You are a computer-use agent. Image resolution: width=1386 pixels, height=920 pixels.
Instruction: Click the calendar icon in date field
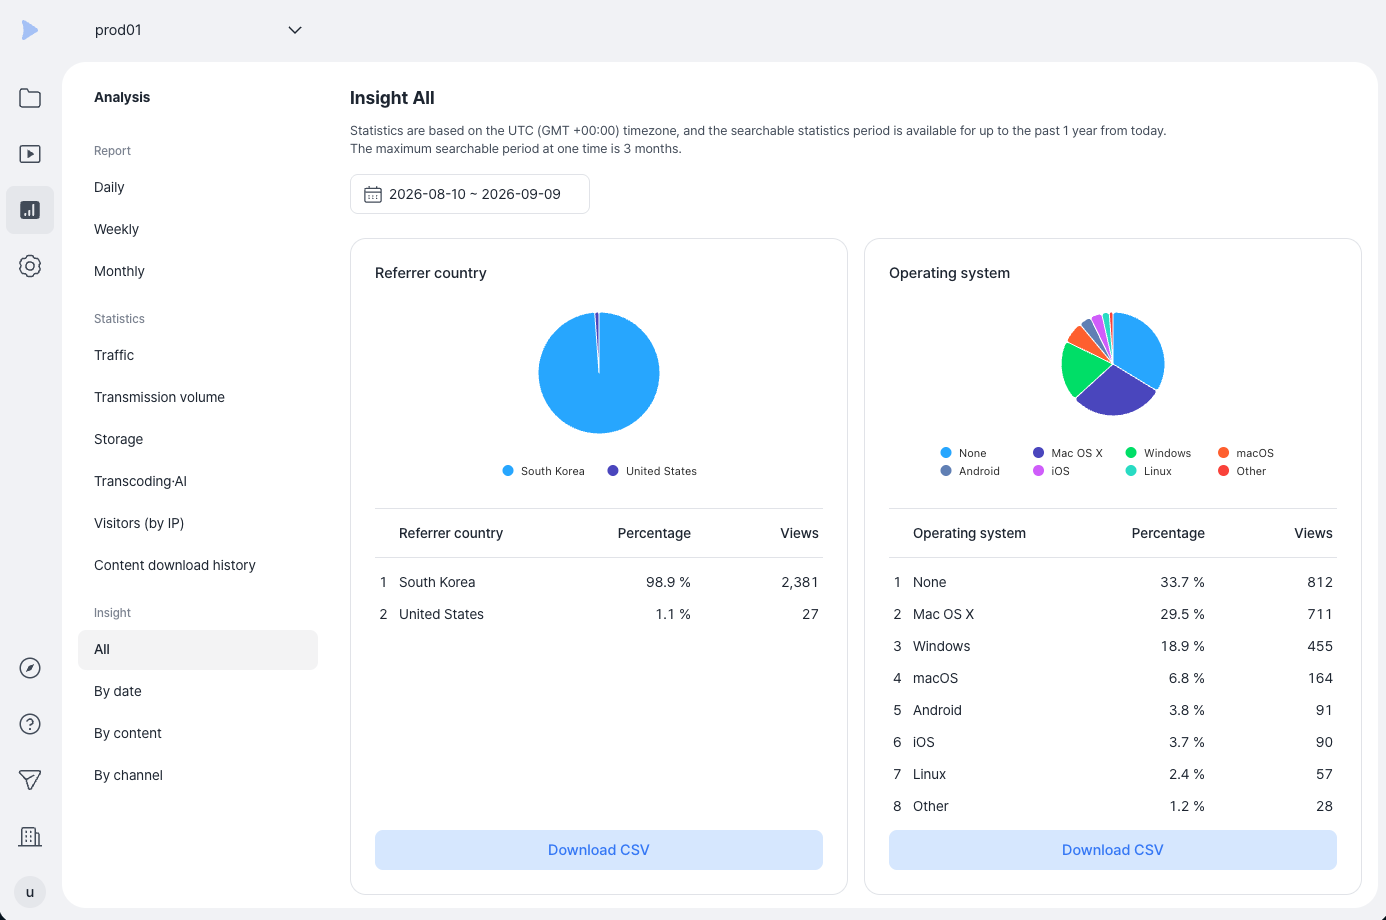373,194
